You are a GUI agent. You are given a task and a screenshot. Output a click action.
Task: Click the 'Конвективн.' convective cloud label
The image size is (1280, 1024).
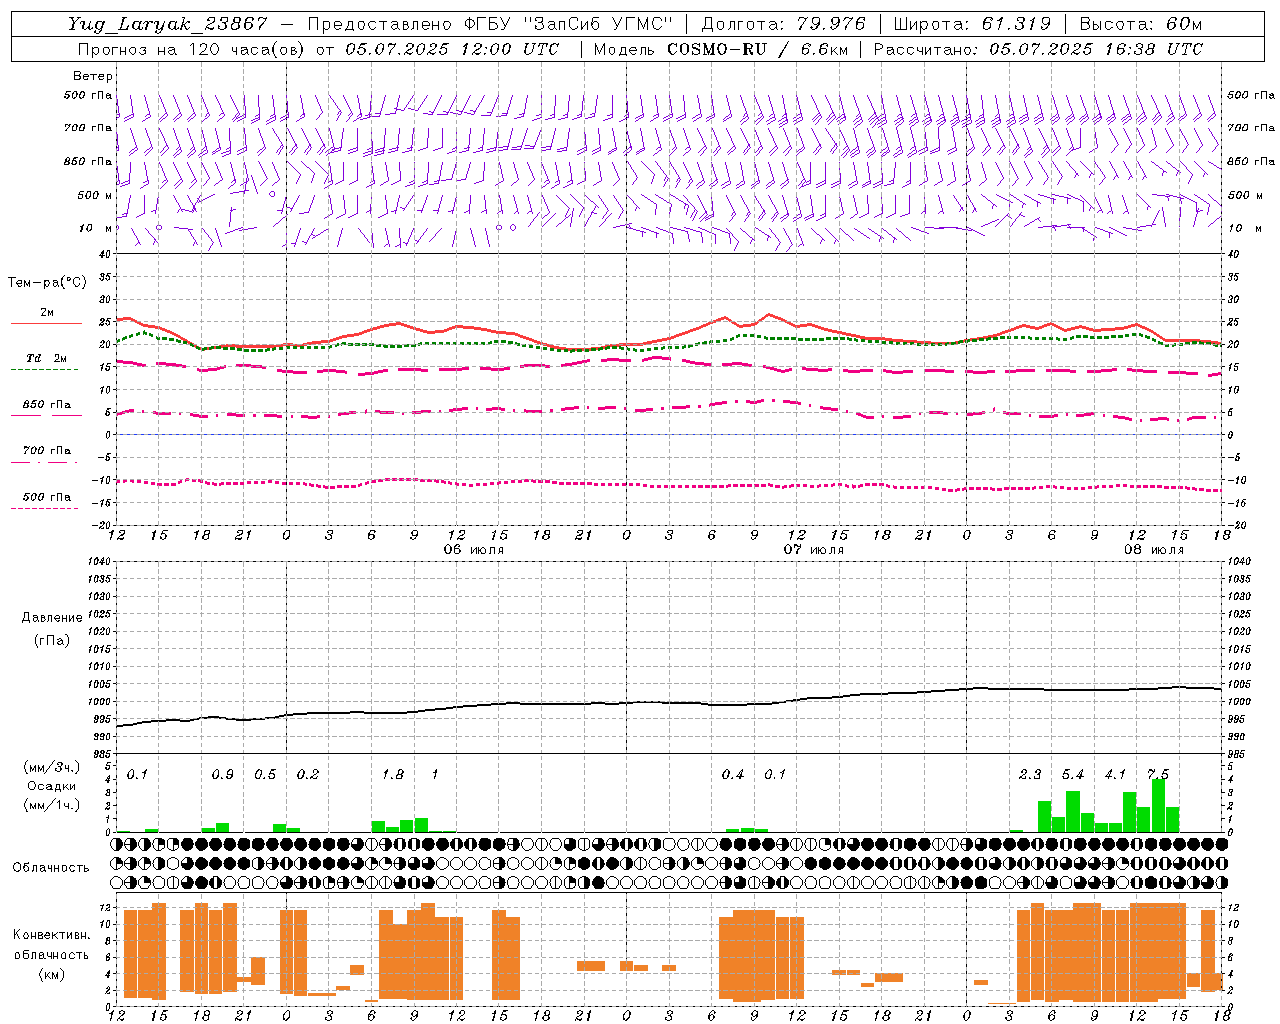(x=52, y=935)
